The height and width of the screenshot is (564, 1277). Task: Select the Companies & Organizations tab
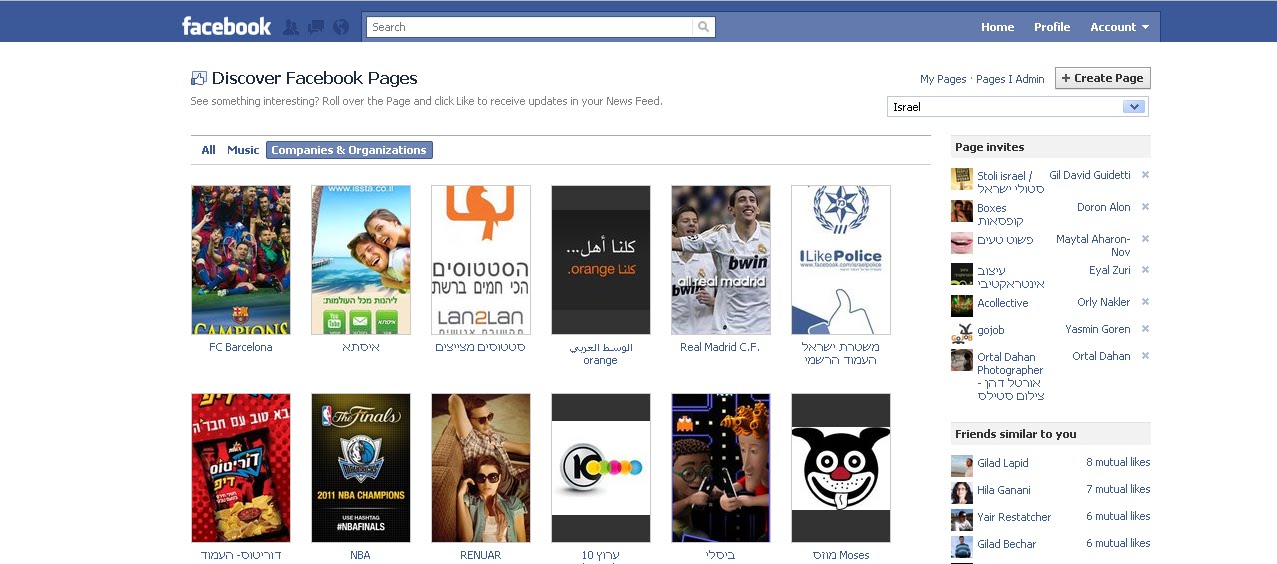click(x=349, y=150)
